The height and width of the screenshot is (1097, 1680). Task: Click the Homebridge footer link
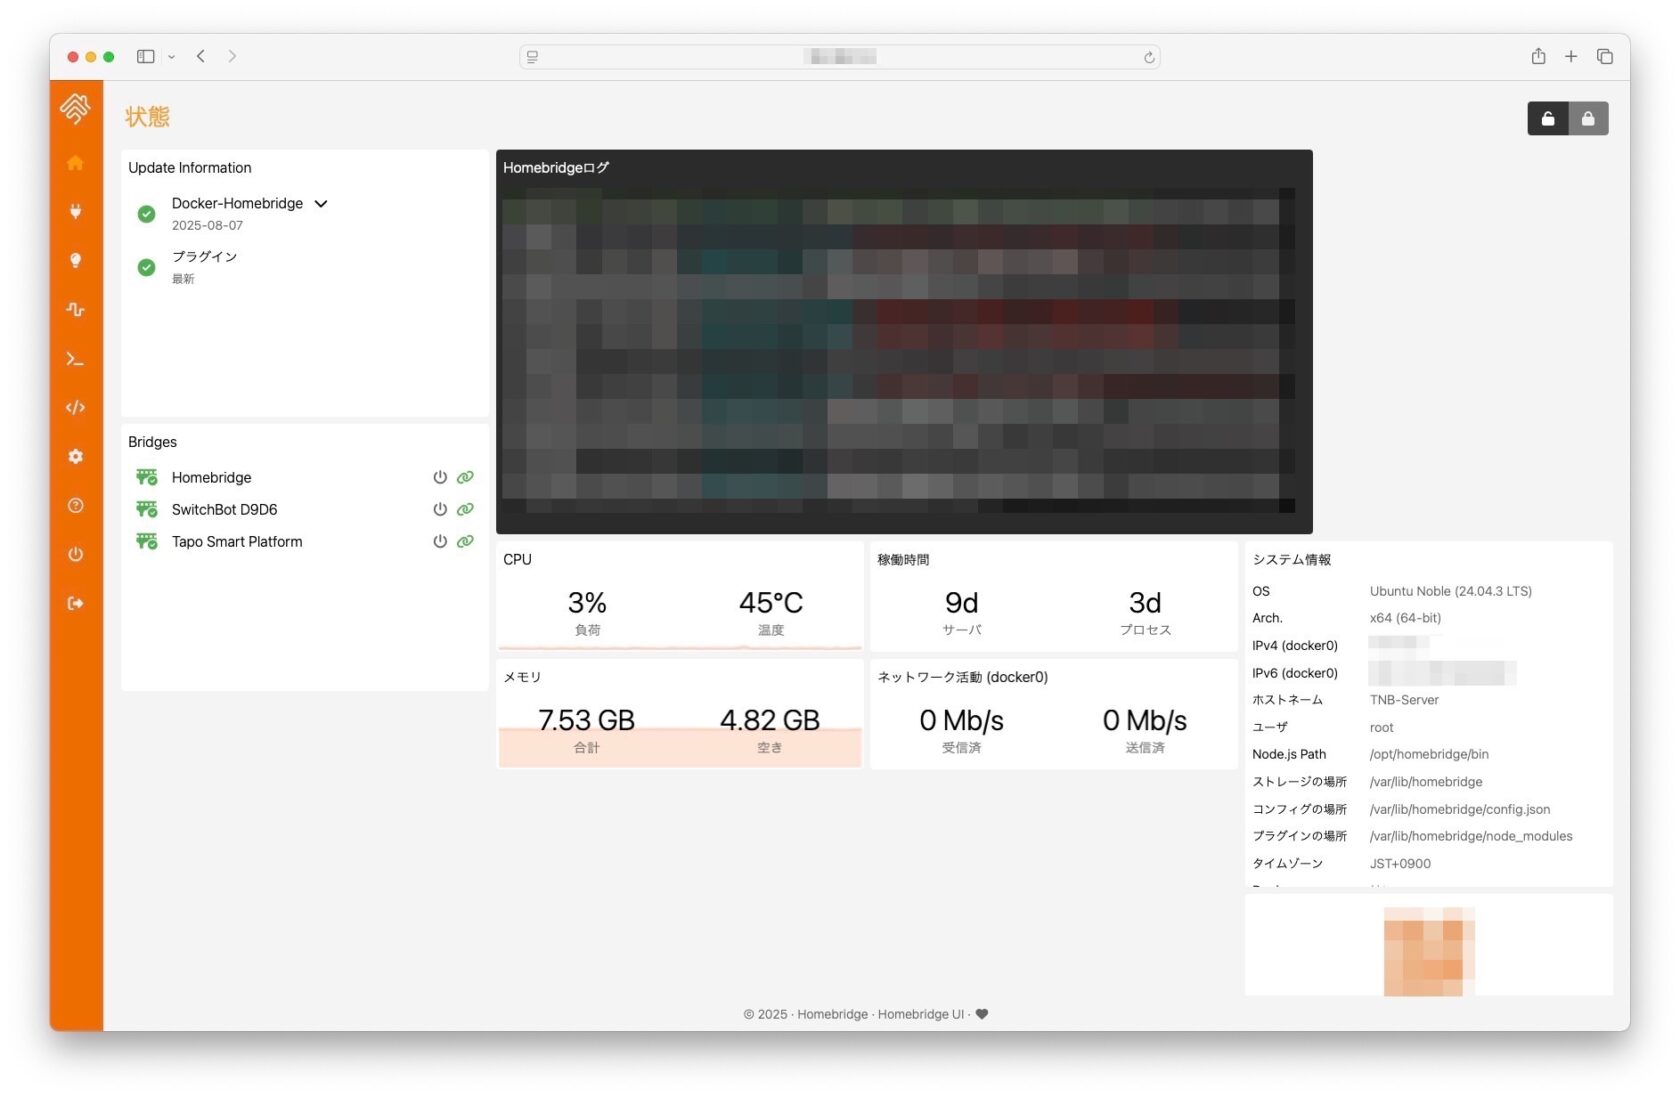(x=832, y=1015)
